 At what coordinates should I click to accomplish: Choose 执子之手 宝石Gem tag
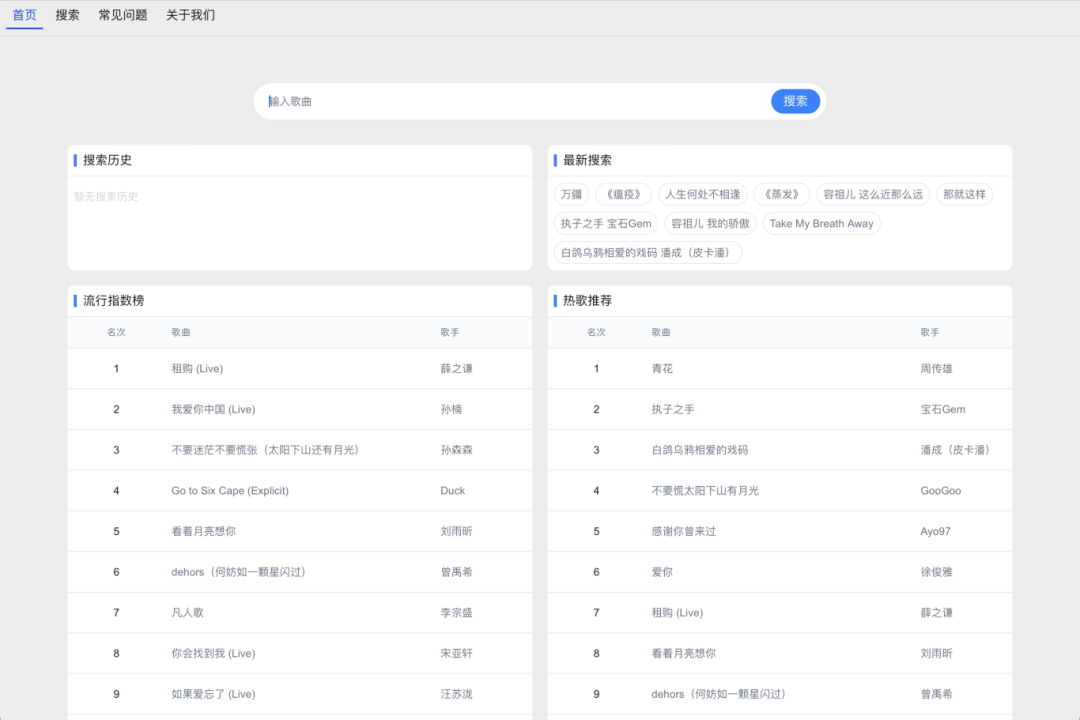(606, 223)
